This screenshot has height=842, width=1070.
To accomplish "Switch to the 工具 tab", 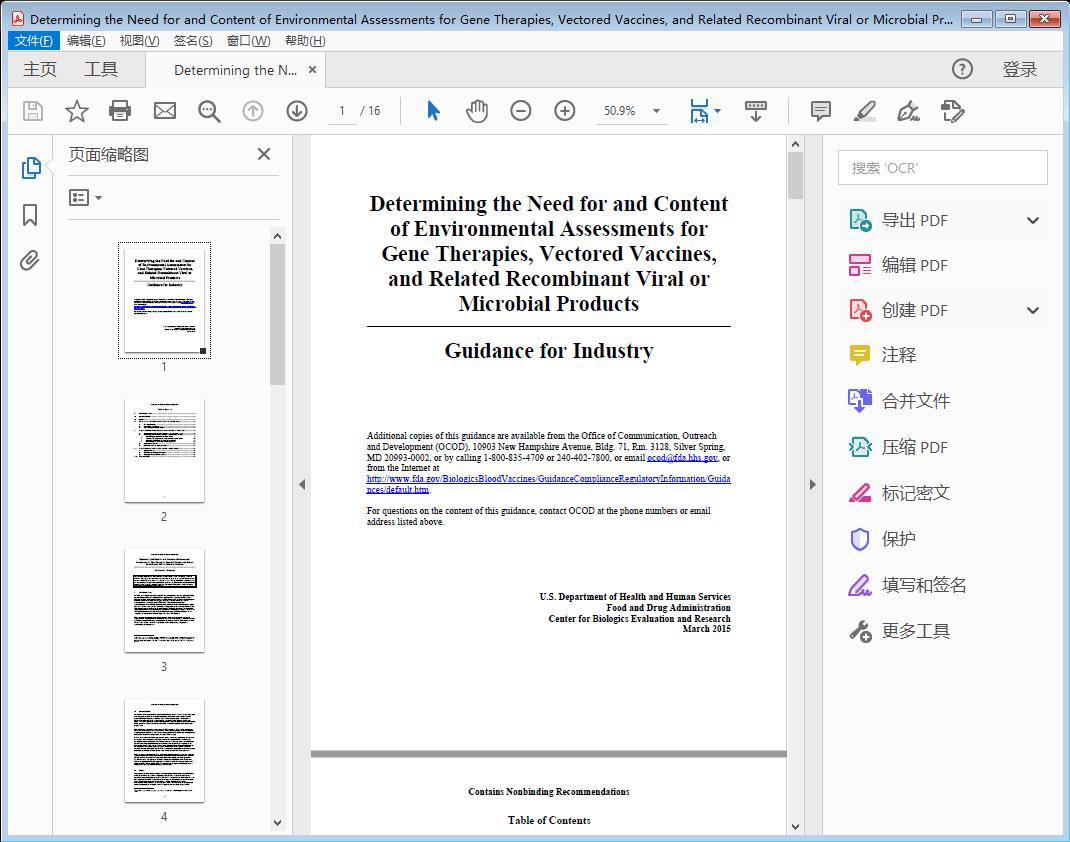I will pyautogui.click(x=100, y=69).
